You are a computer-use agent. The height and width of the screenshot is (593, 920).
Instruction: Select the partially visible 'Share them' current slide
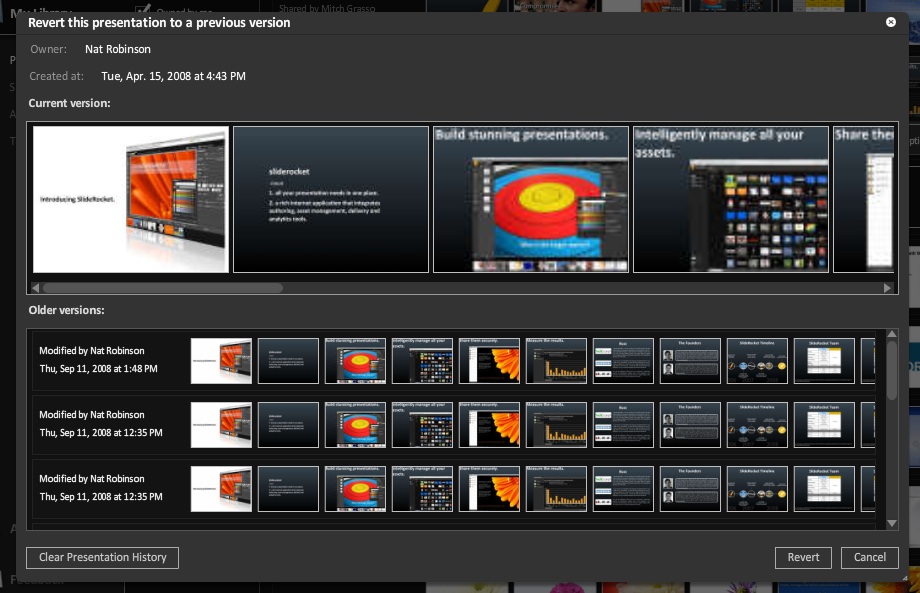(x=864, y=199)
